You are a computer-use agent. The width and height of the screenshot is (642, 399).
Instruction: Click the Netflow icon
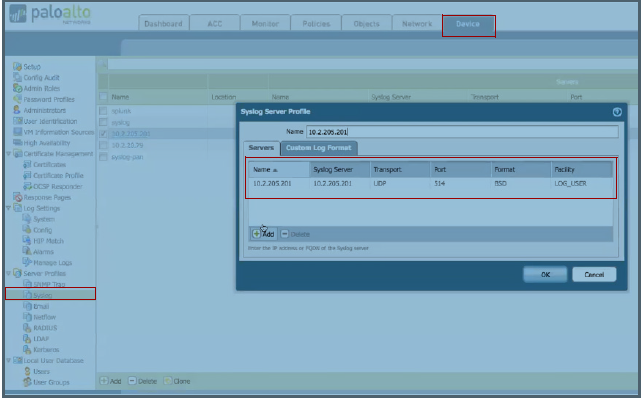27,317
